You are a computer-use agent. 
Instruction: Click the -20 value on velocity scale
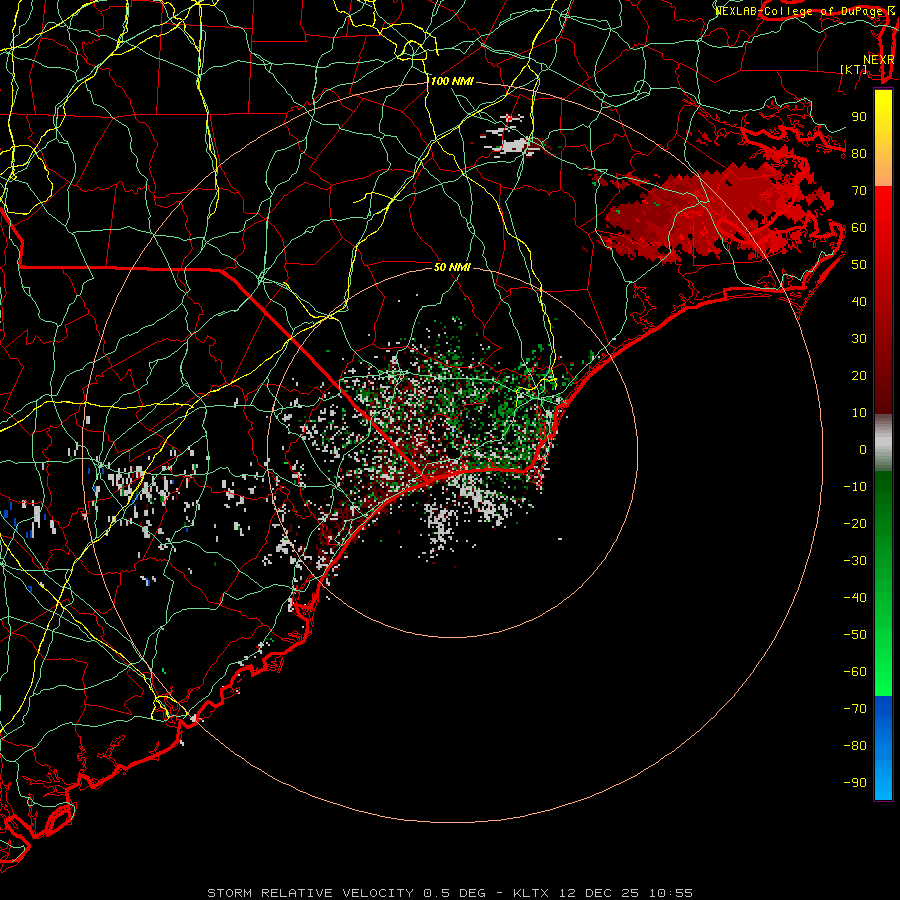tap(855, 524)
